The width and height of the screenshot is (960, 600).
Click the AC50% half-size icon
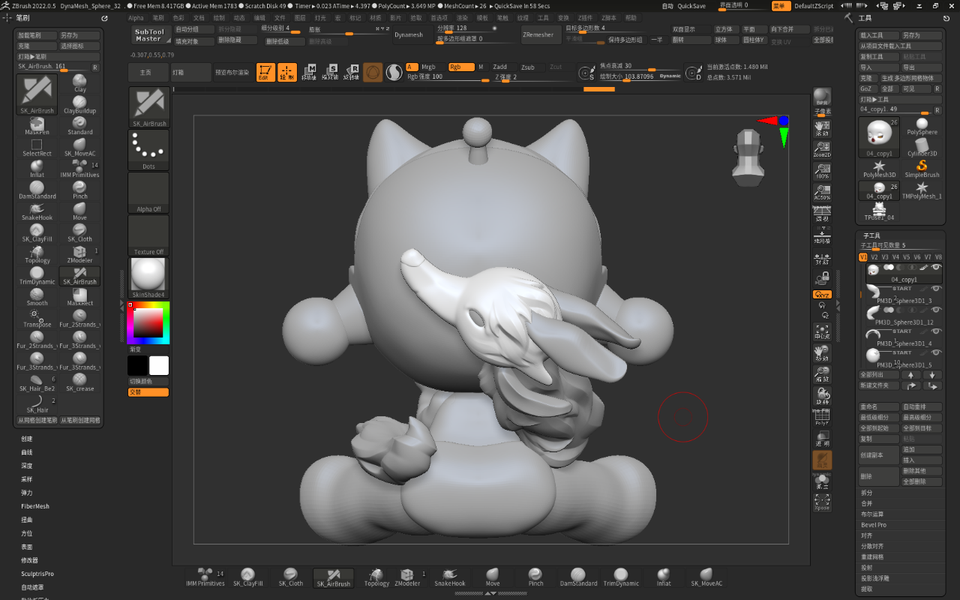822,192
